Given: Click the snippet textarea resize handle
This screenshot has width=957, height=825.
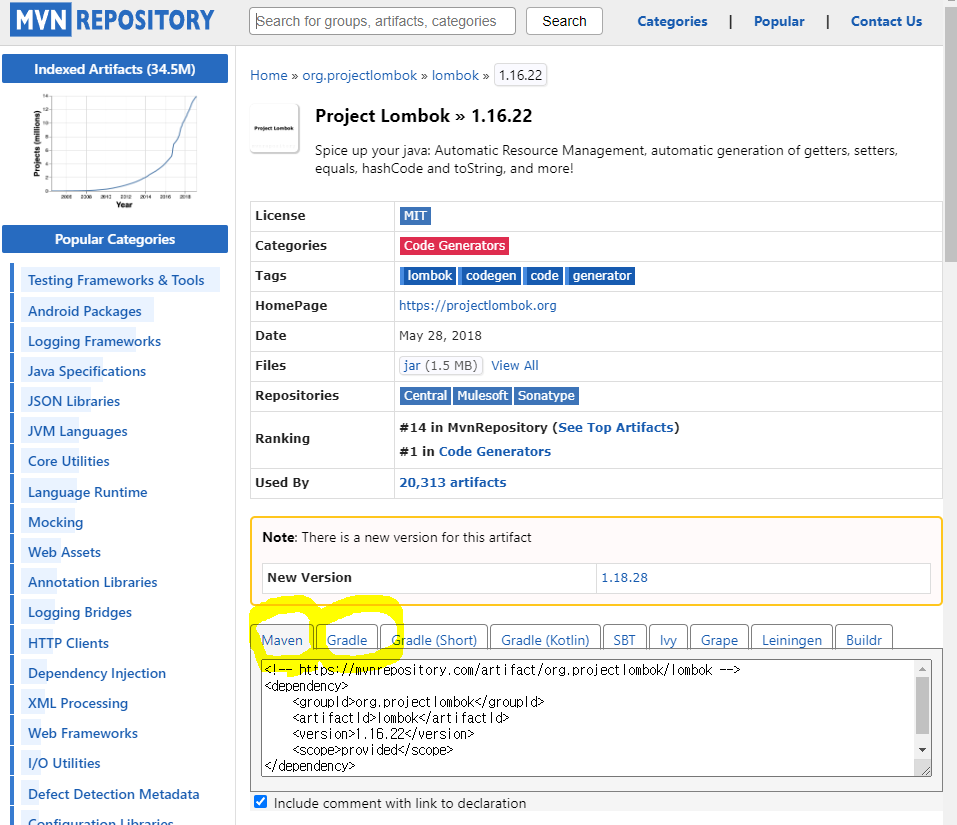Looking at the screenshot, I should point(925,771).
